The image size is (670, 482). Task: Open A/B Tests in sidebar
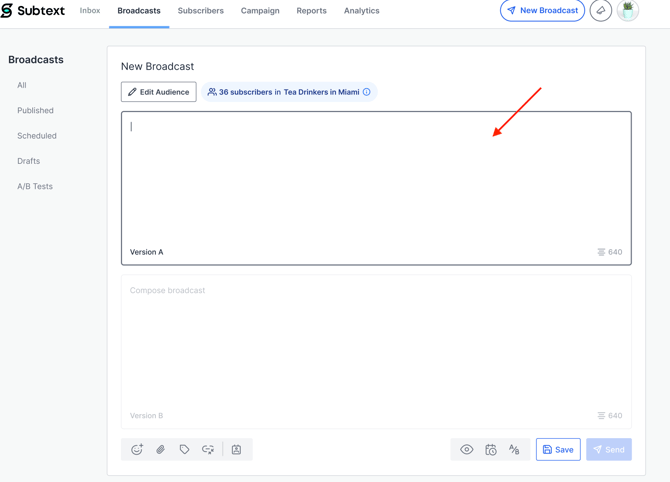35,186
